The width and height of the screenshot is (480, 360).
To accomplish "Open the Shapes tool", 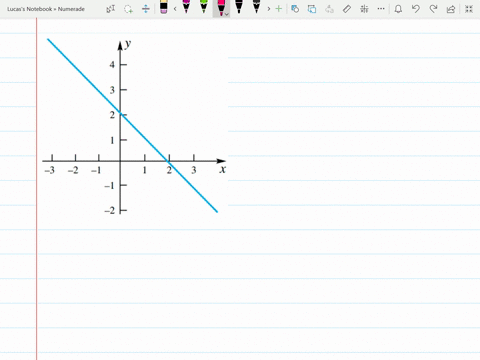I will coord(295,9).
